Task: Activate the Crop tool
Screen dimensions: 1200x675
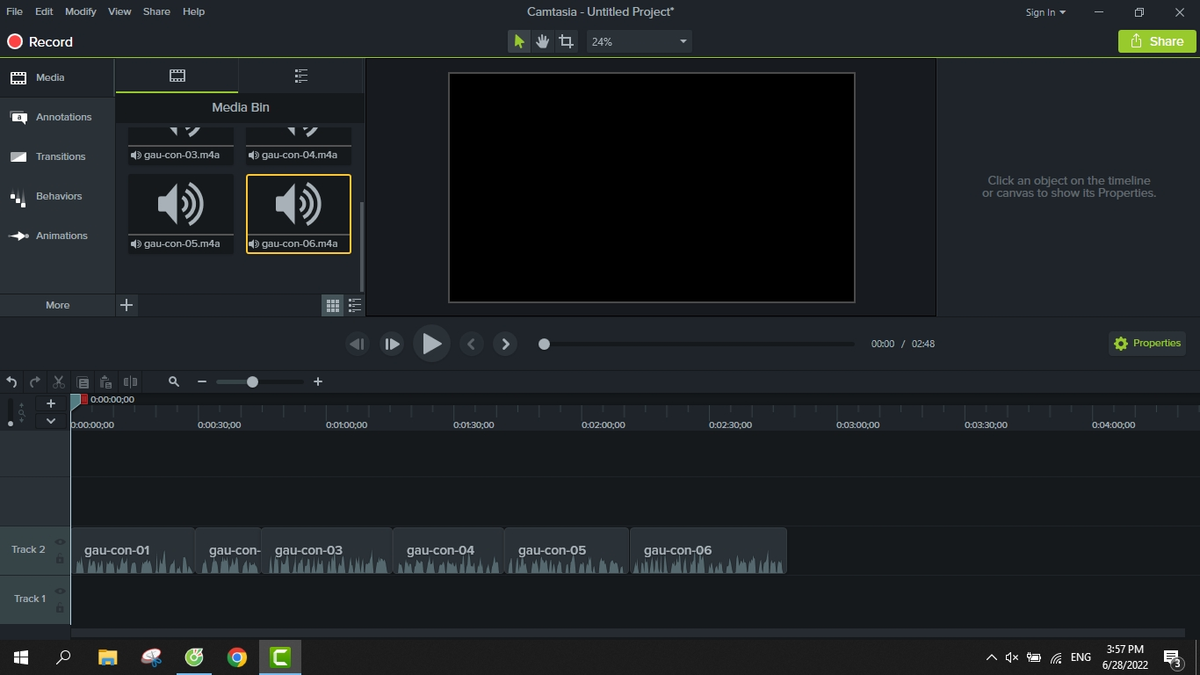Action: pyautogui.click(x=567, y=42)
